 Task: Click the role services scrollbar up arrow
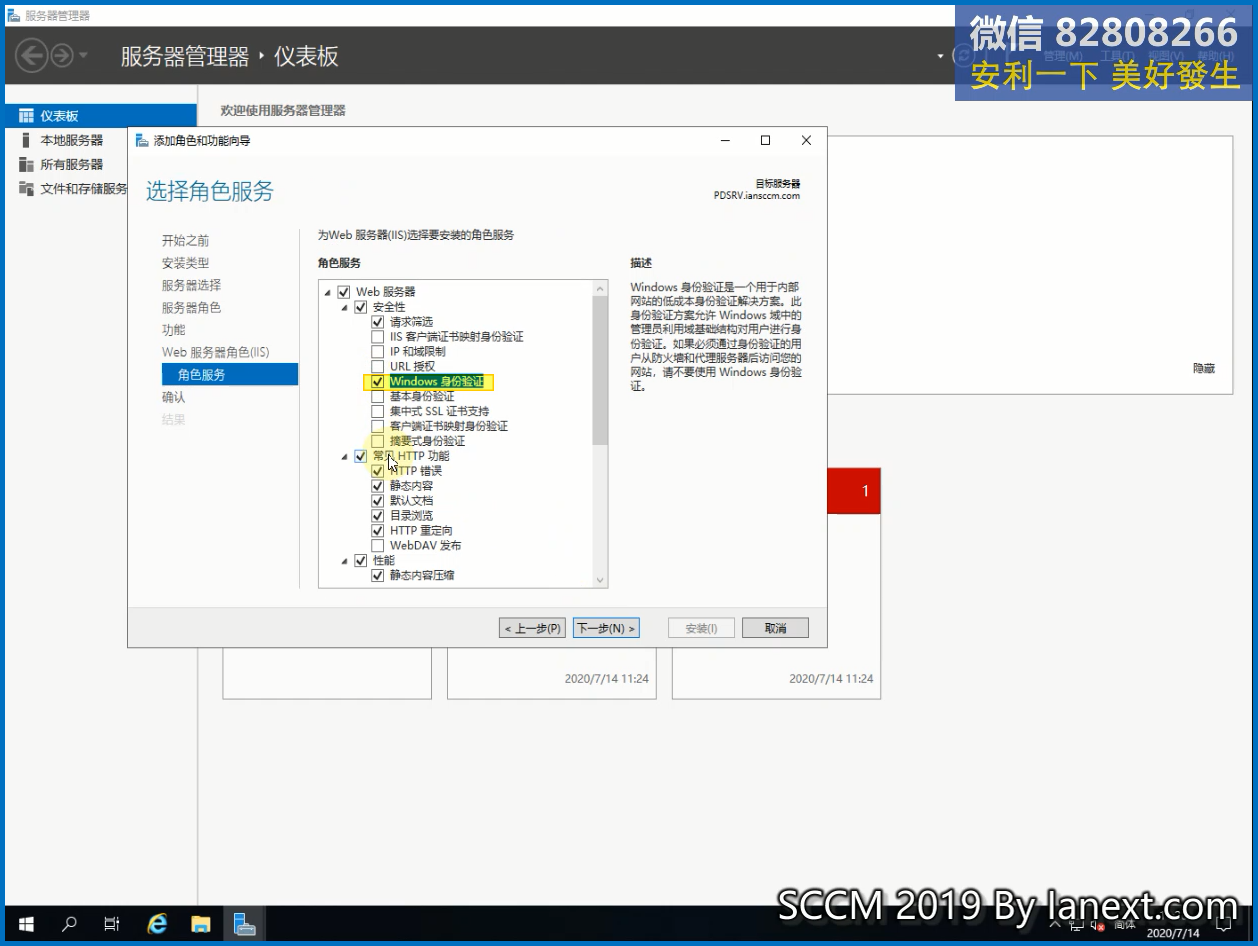pos(600,289)
